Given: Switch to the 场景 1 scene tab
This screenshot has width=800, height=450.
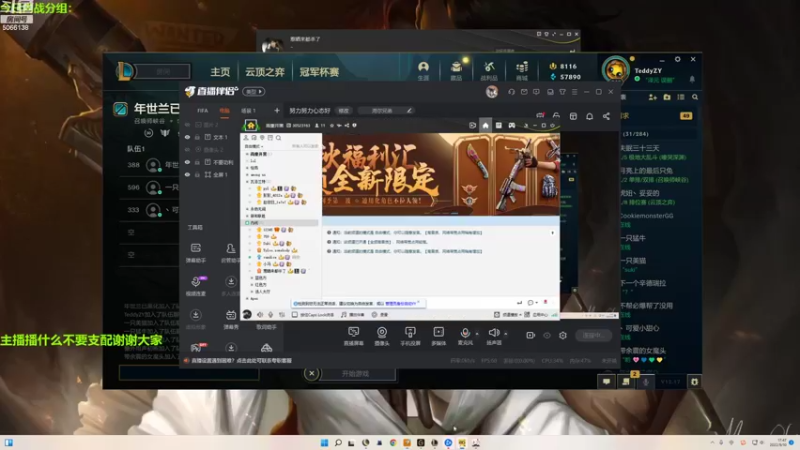Looking at the screenshot, I should [x=248, y=111].
